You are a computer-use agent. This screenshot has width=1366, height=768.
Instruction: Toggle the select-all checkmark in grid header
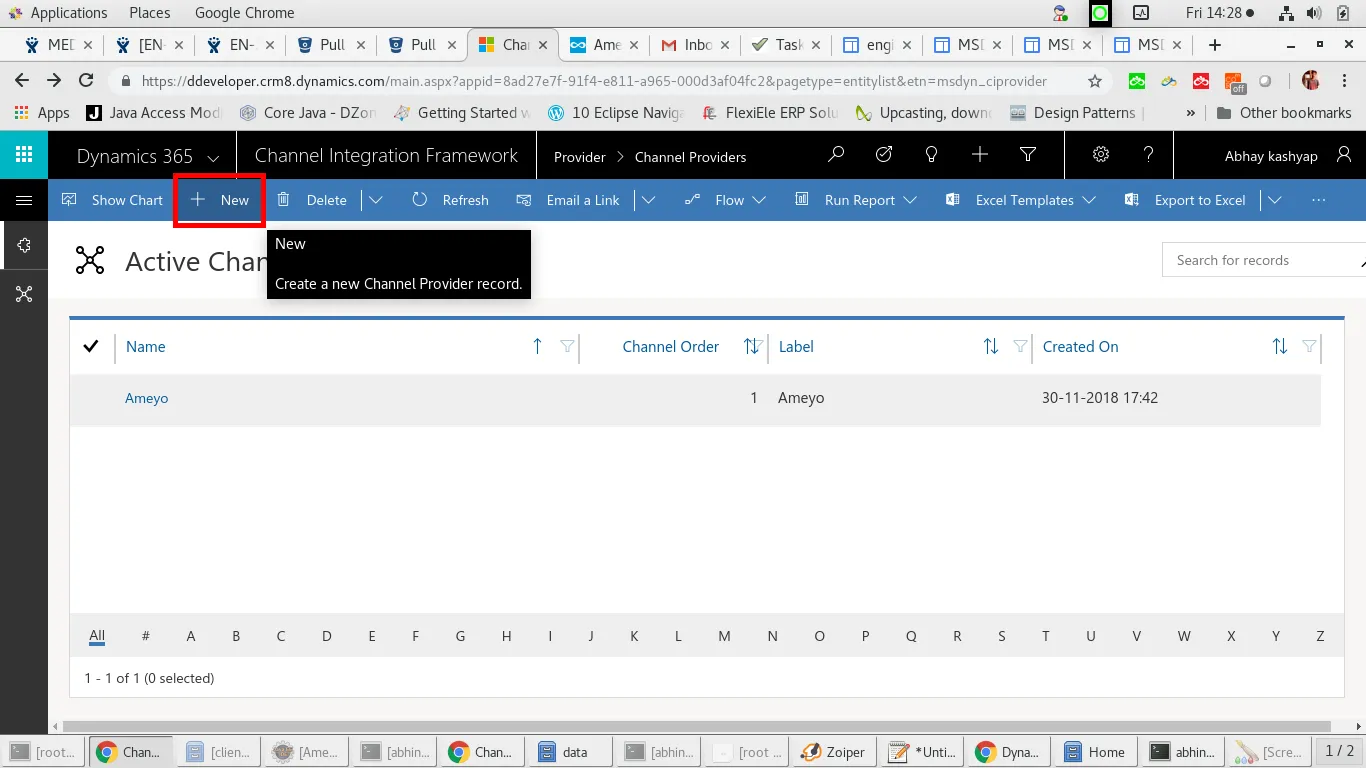[91, 346]
